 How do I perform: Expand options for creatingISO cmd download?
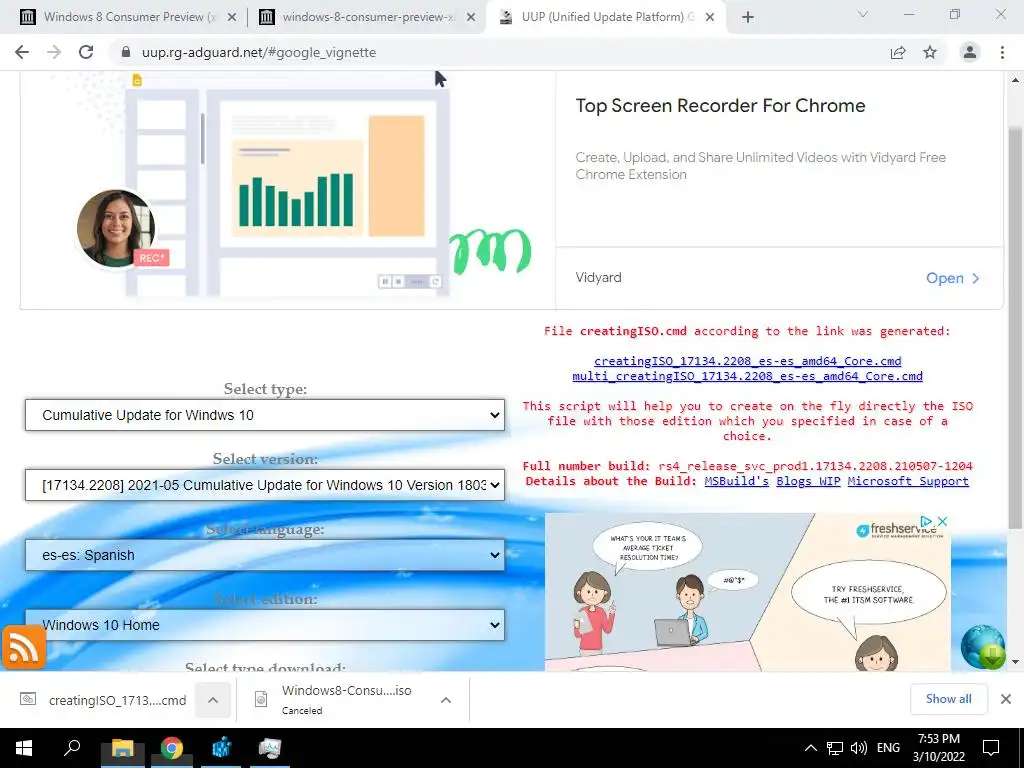coord(213,700)
